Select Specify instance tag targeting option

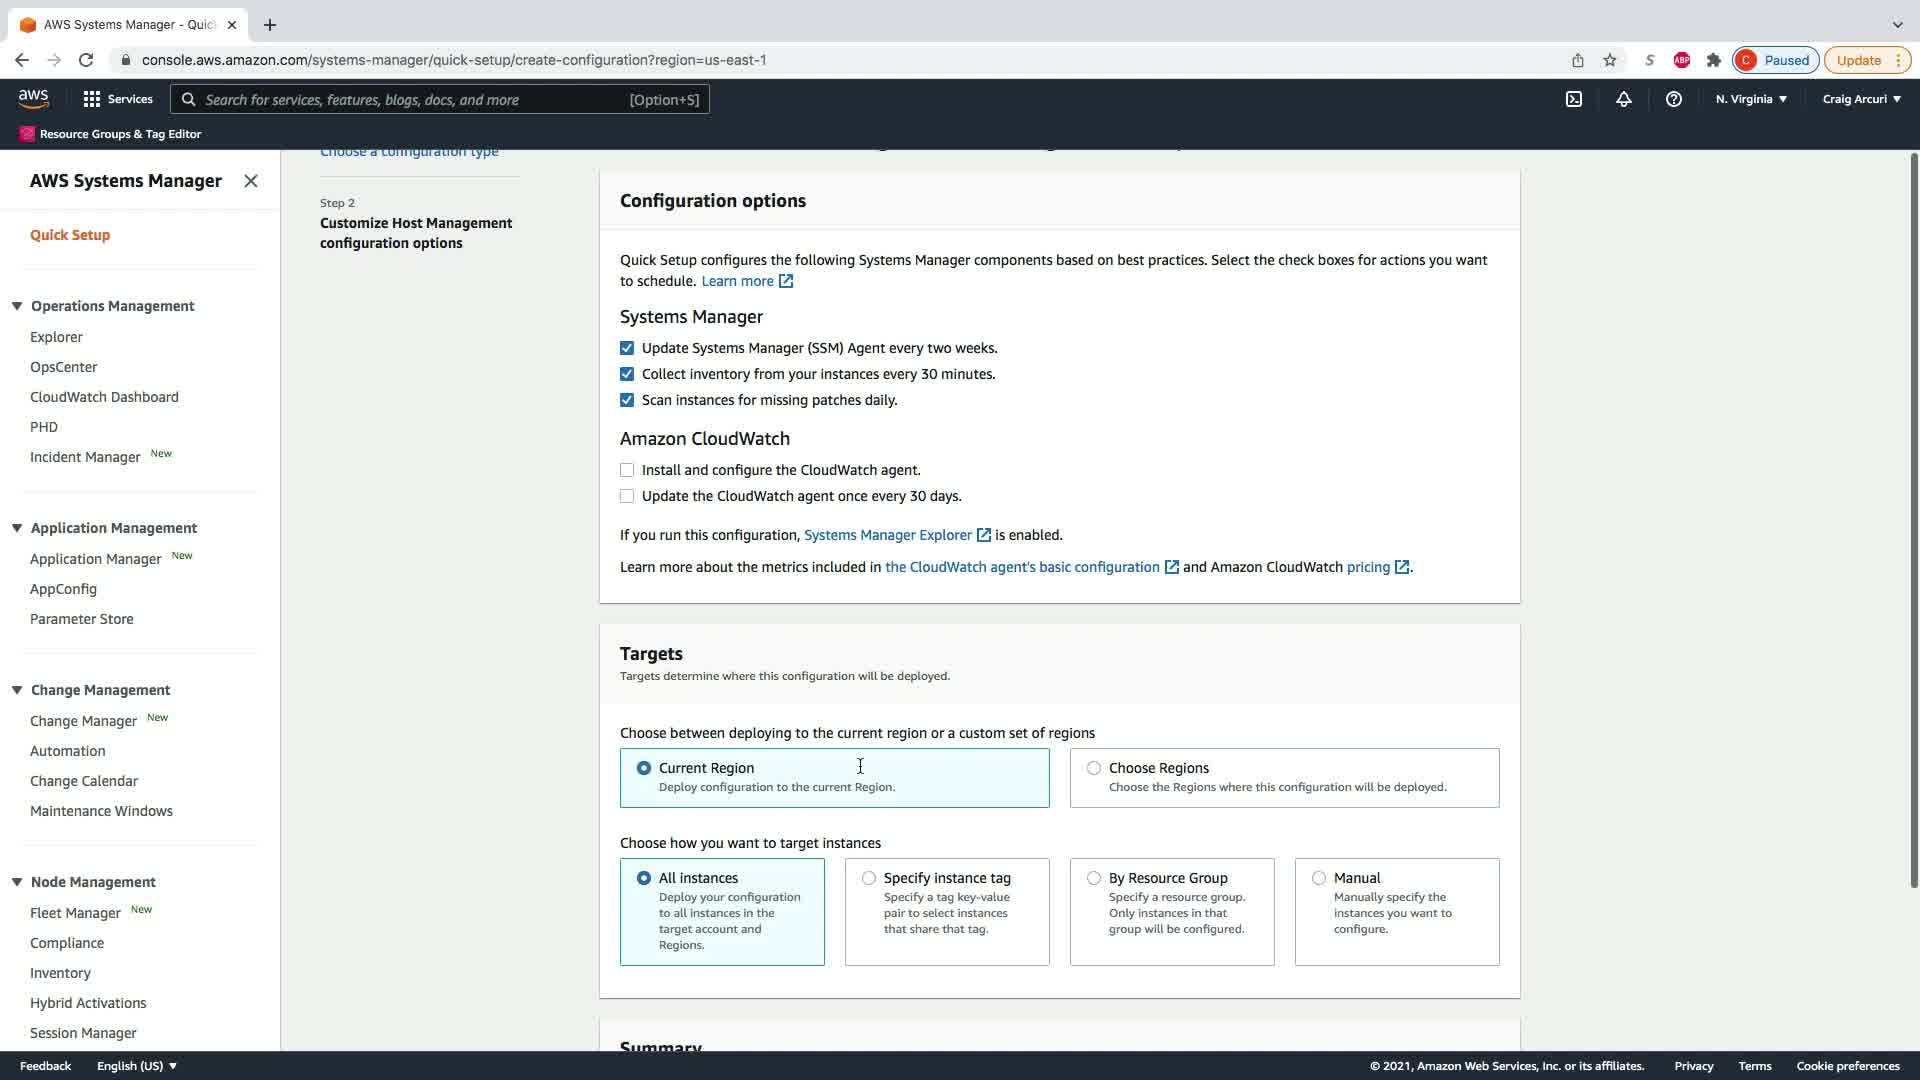point(869,878)
